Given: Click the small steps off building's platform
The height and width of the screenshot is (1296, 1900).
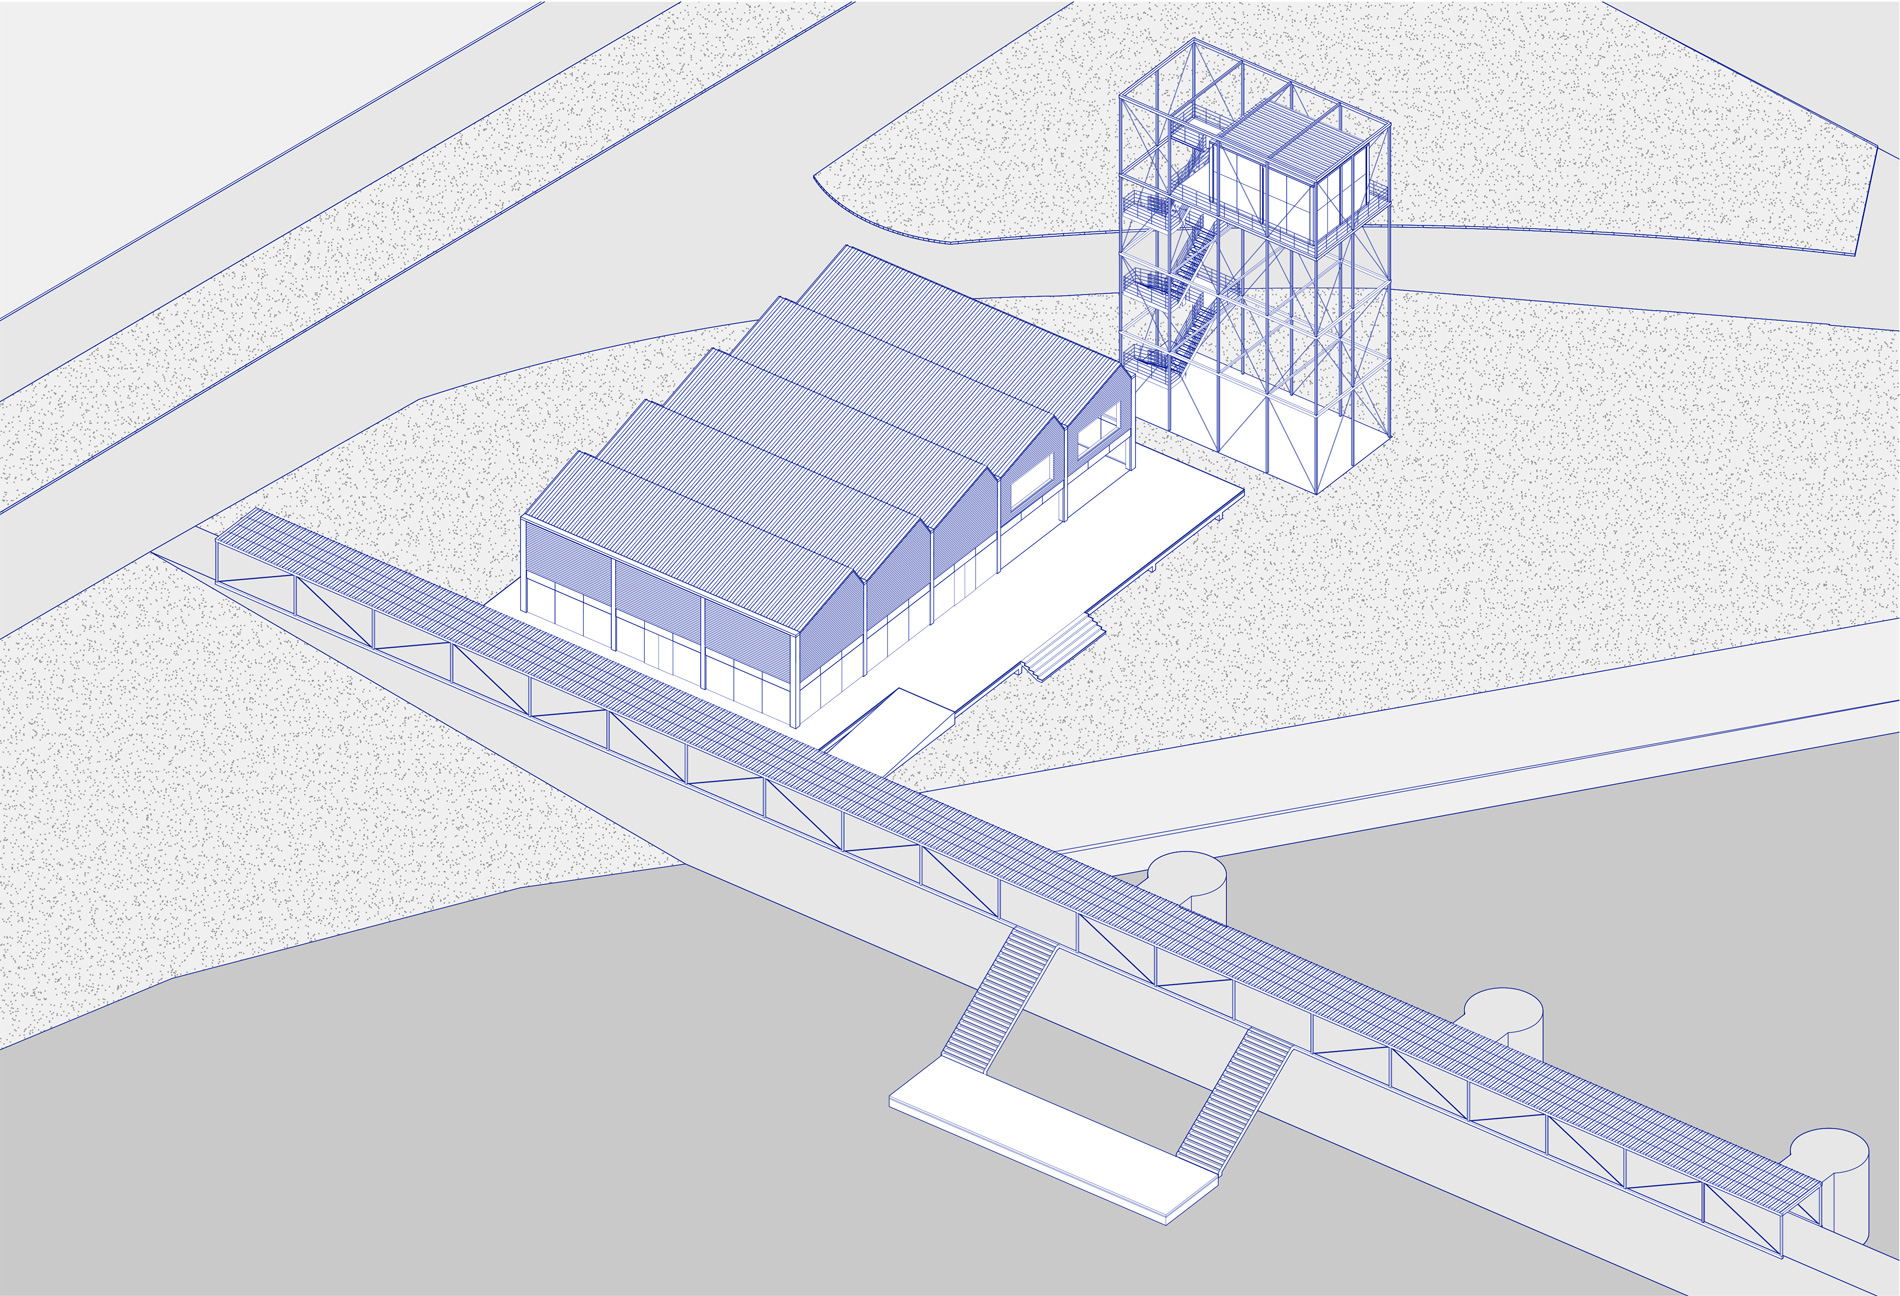Looking at the screenshot, I should pos(1063,648).
